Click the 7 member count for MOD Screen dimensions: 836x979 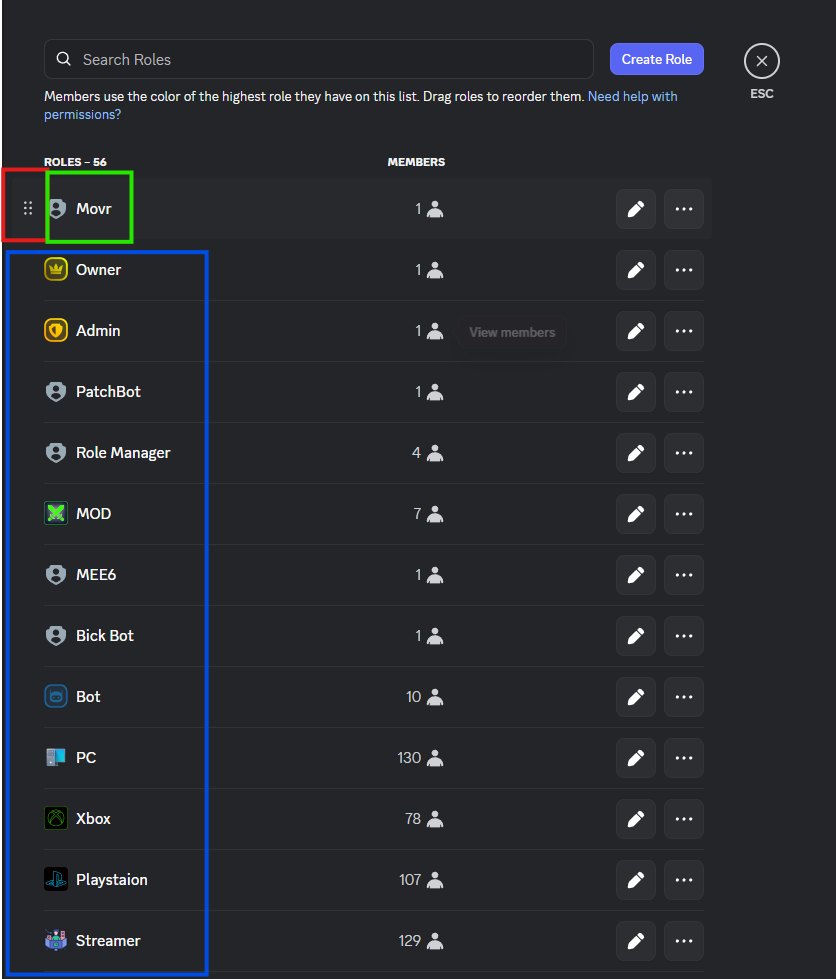coord(428,514)
